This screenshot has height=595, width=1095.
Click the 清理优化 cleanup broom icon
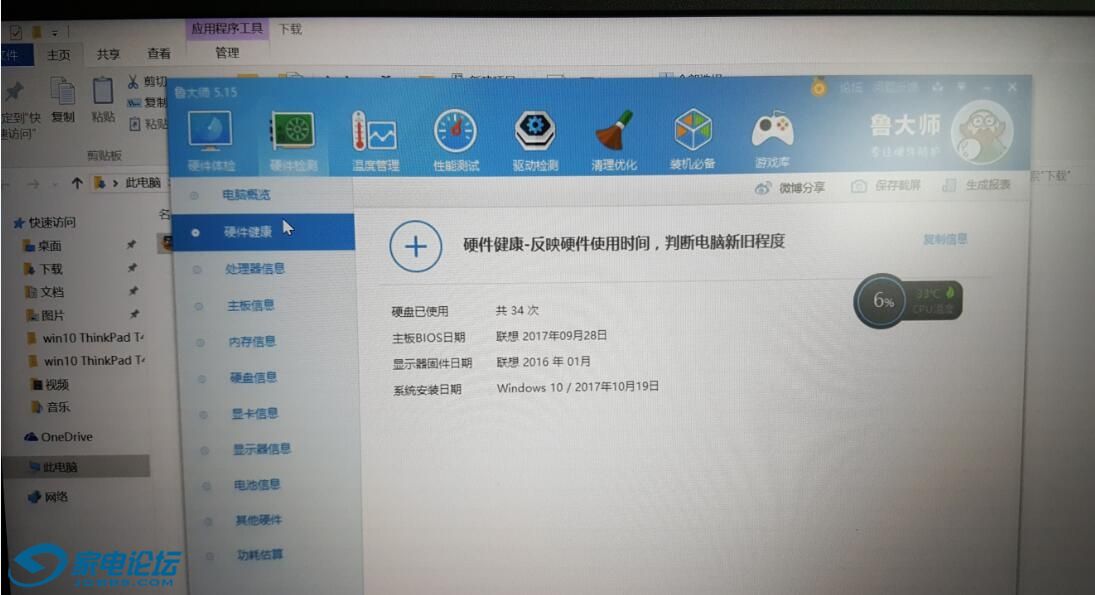pyautogui.click(x=613, y=135)
